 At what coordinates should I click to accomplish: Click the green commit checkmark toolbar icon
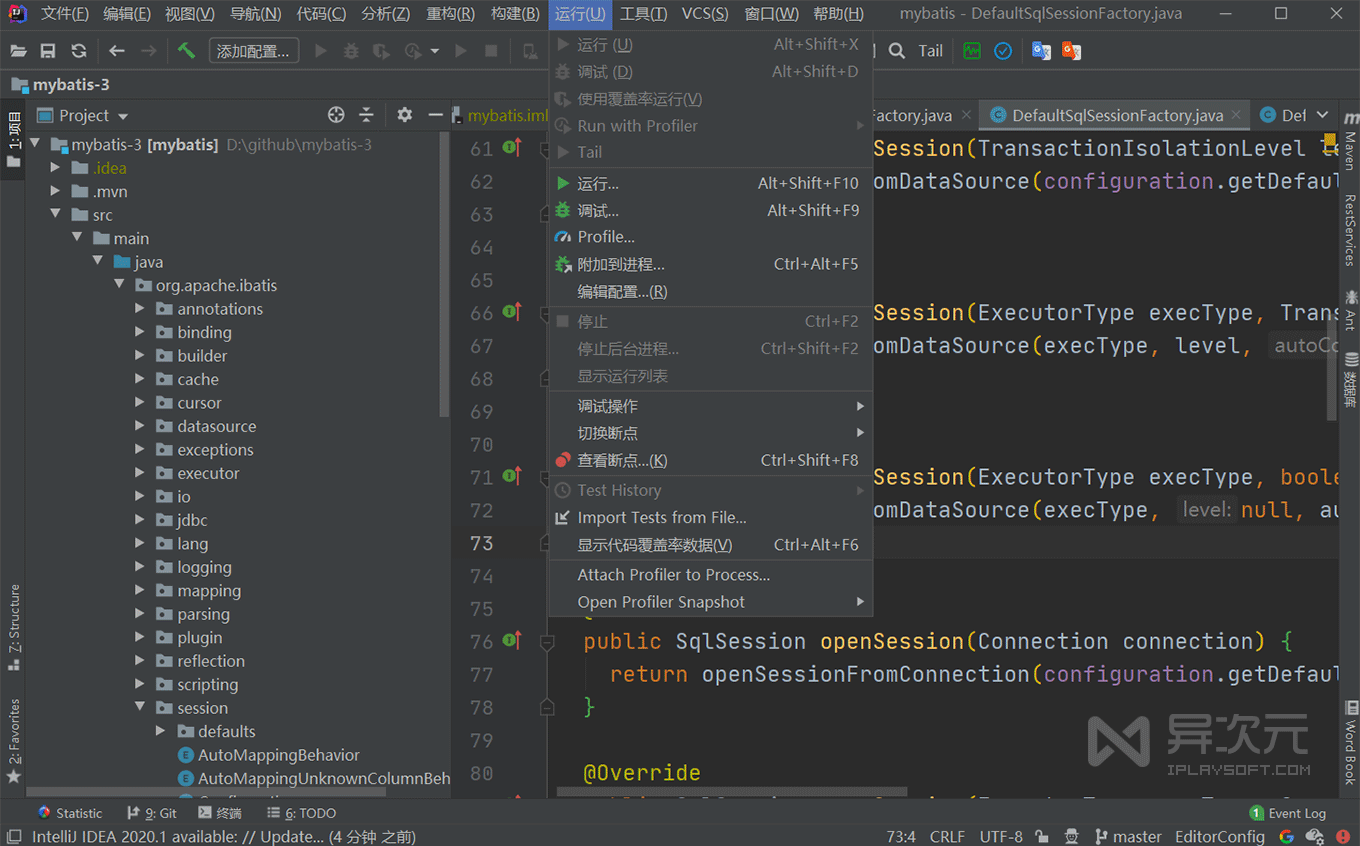(1003, 50)
